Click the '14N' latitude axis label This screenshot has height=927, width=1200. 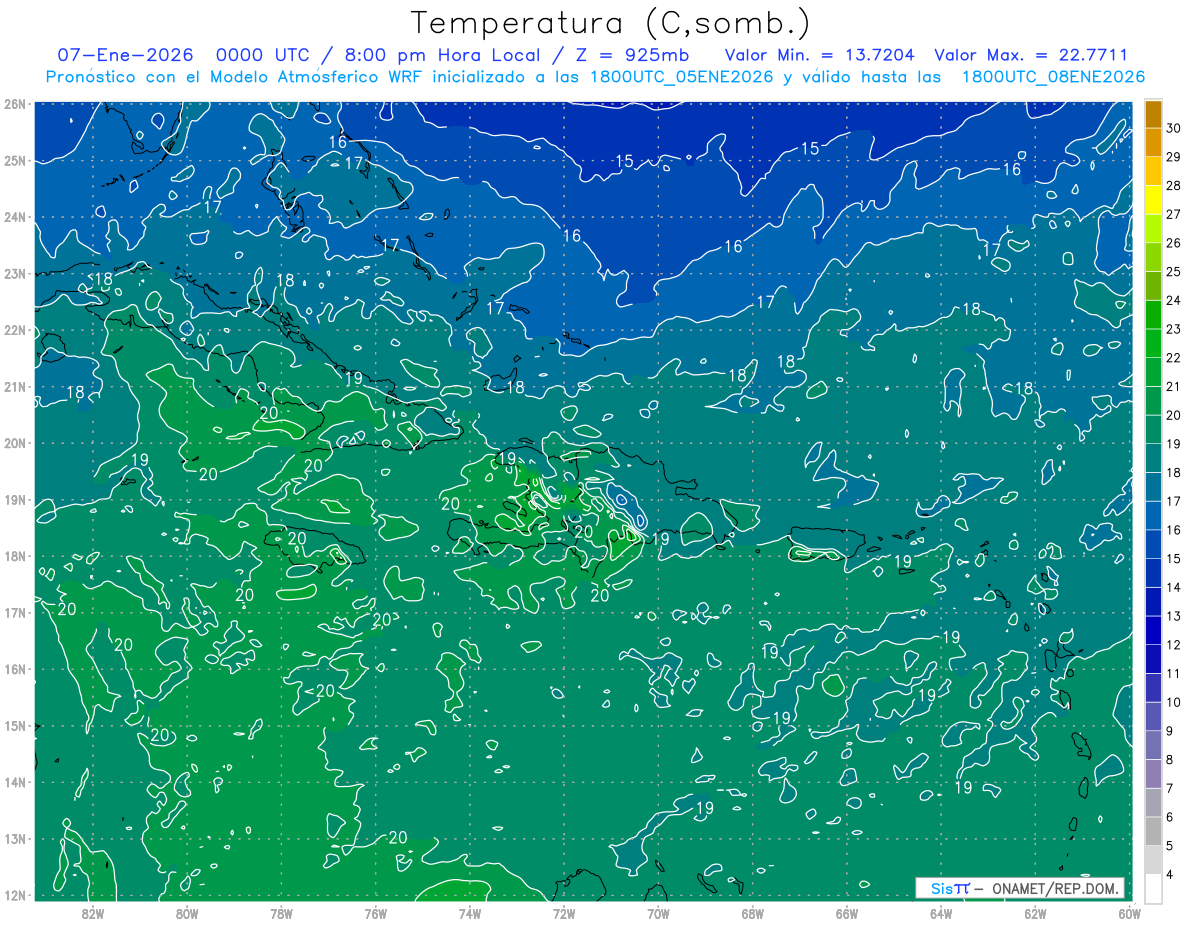(x=14, y=782)
